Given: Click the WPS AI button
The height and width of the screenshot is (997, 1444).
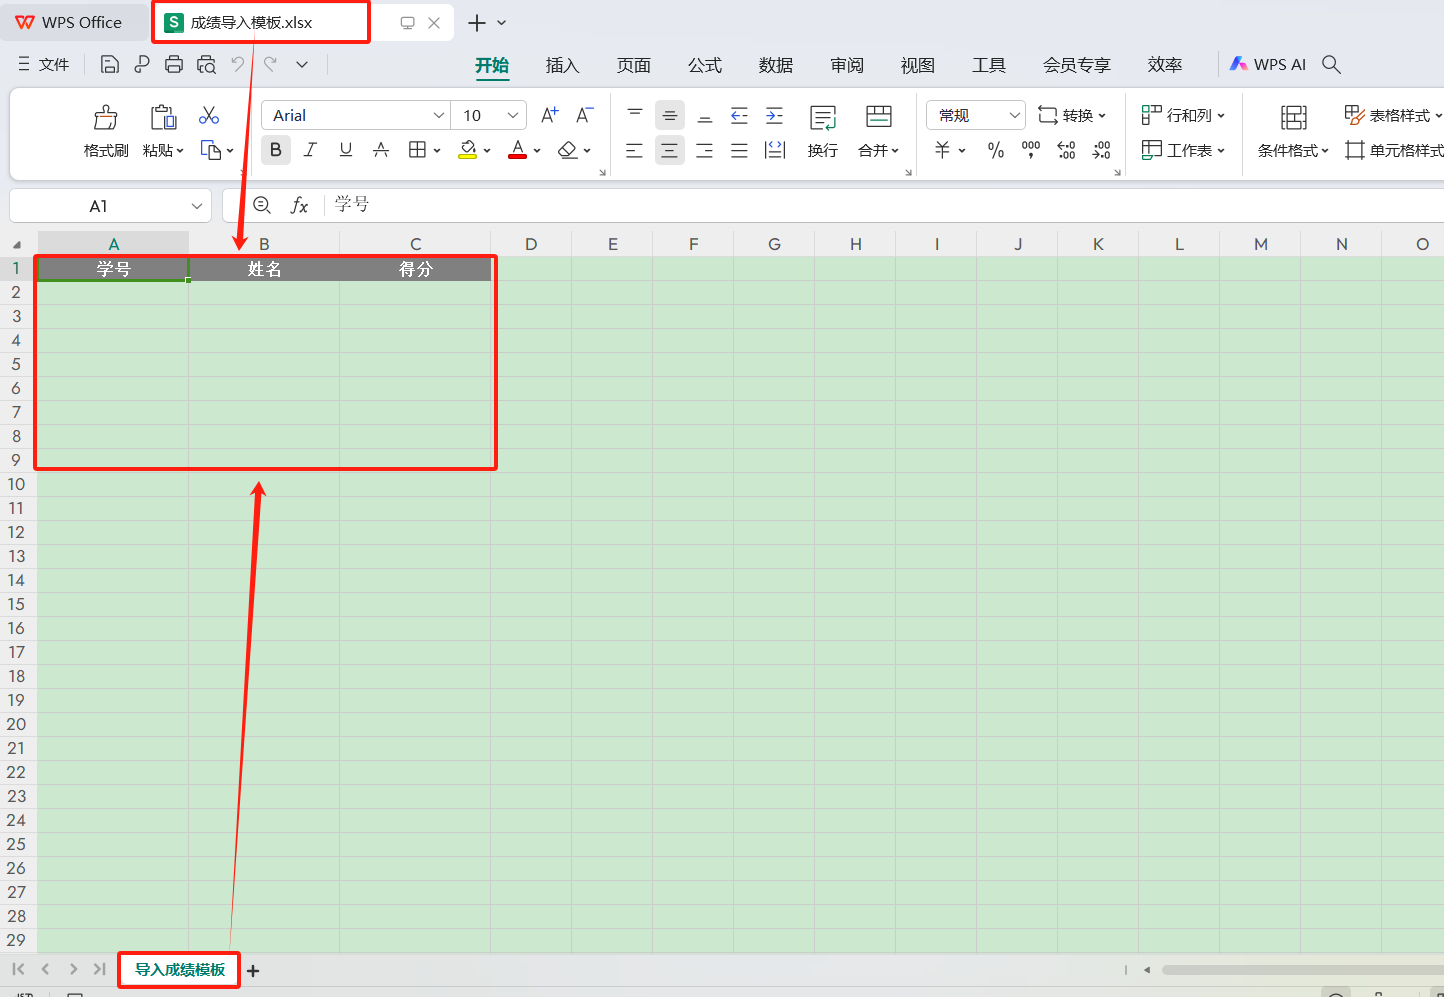Looking at the screenshot, I should (x=1268, y=65).
